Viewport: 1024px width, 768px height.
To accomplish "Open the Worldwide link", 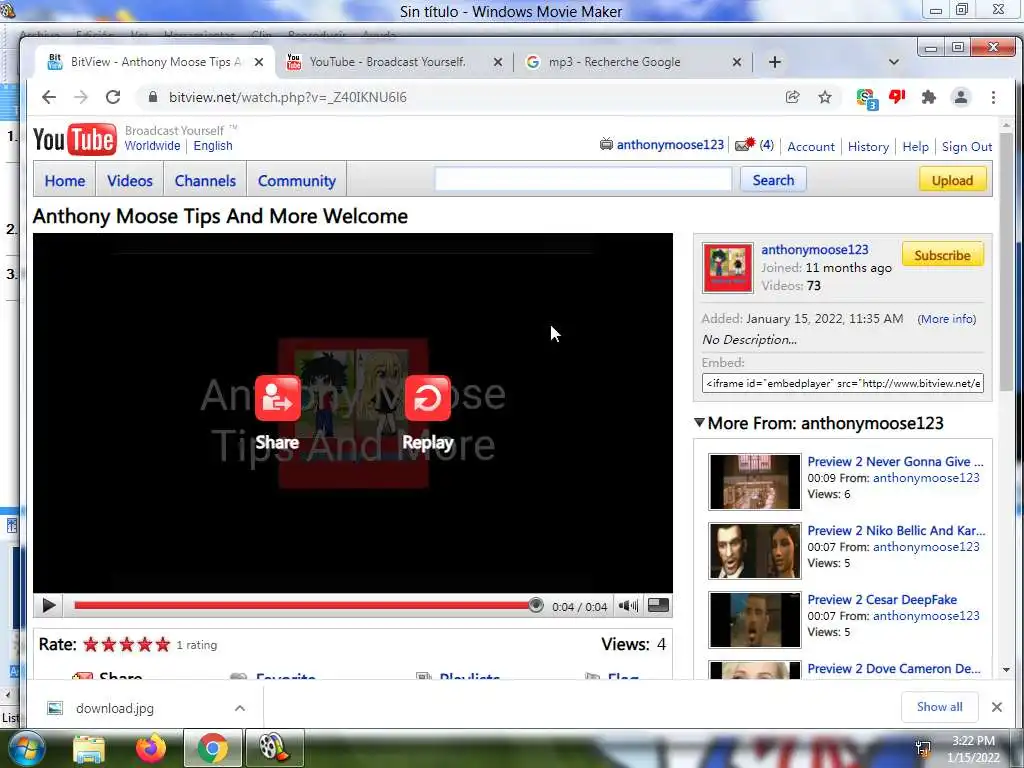I will pos(152,146).
